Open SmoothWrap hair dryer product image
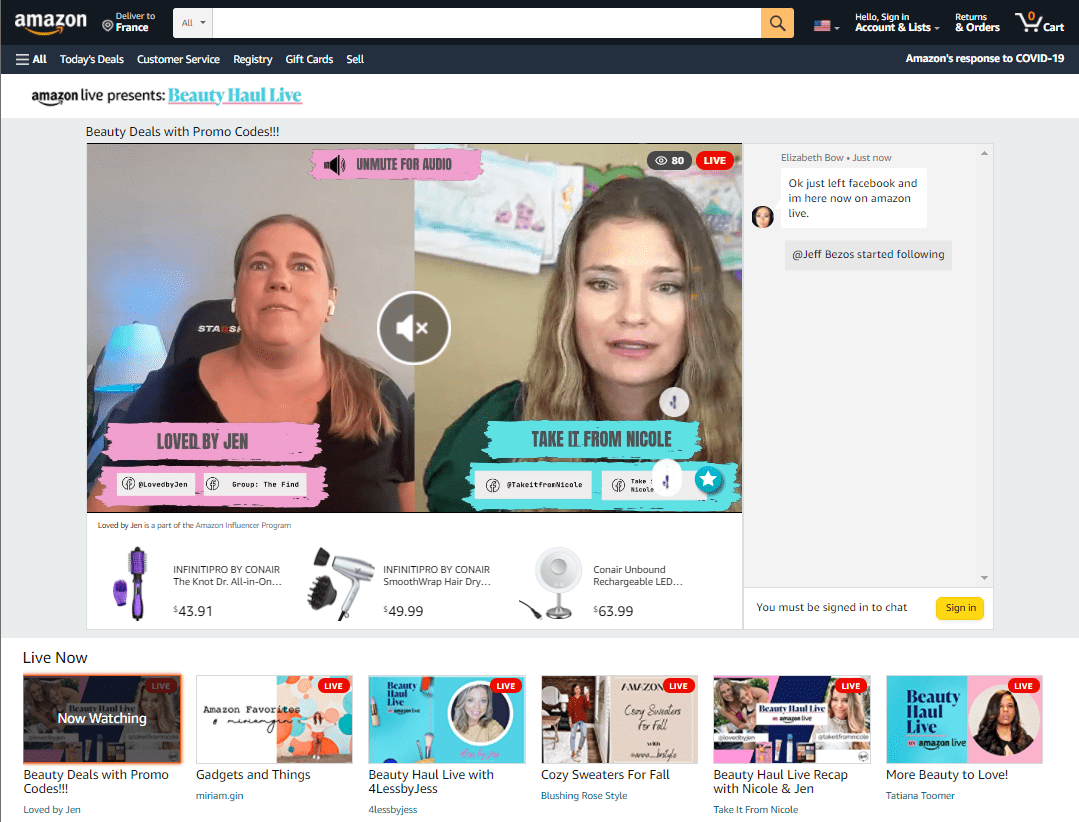Image resolution: width=1079 pixels, height=822 pixels. pyautogui.click(x=342, y=584)
